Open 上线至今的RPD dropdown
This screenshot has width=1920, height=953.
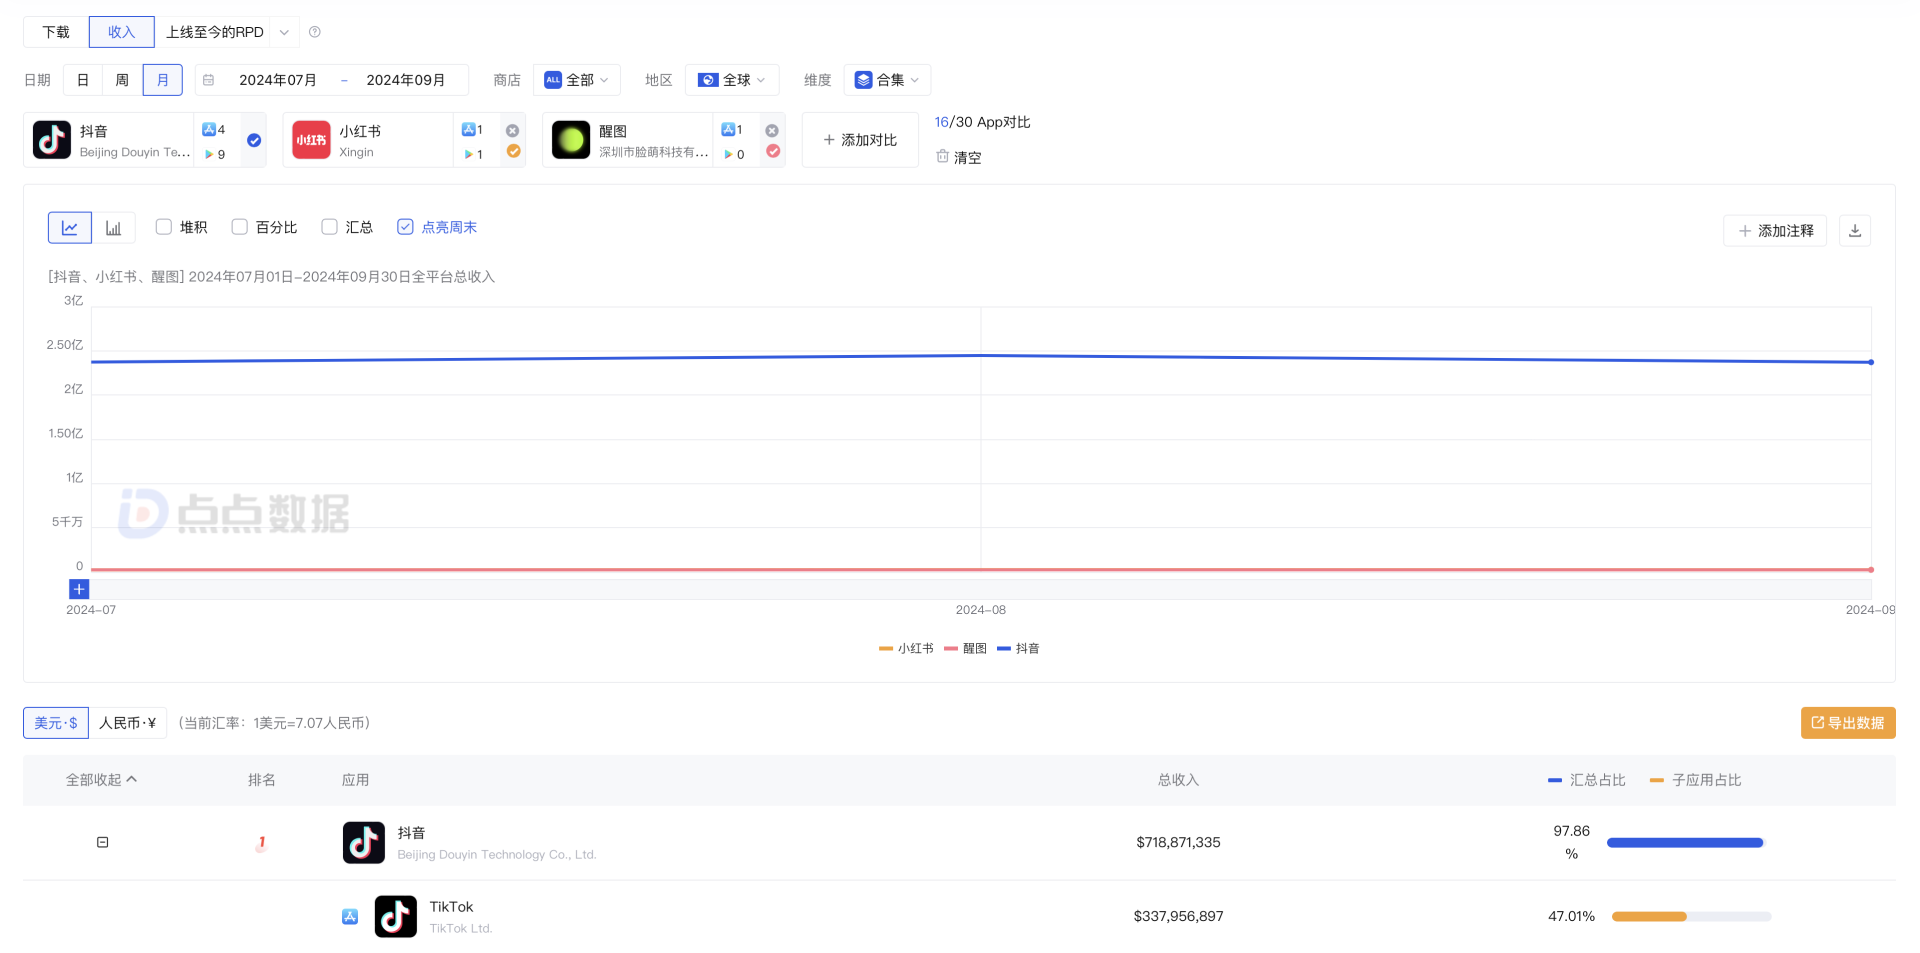[226, 32]
